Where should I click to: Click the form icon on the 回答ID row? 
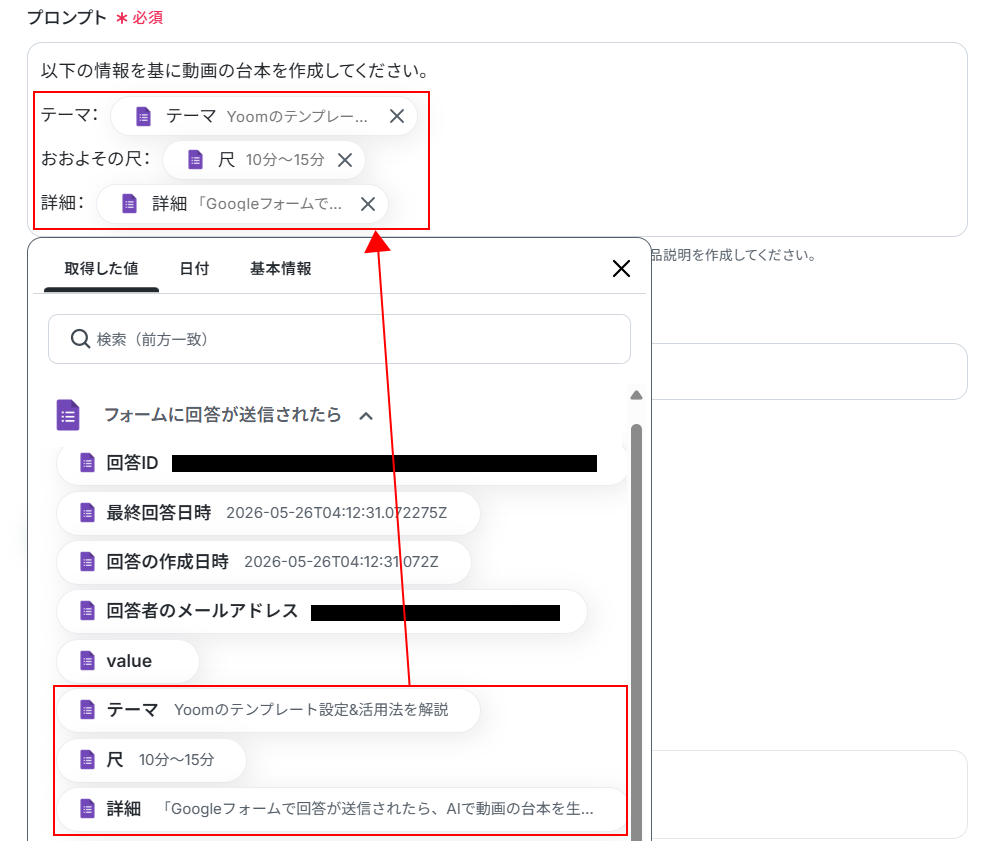click(87, 463)
